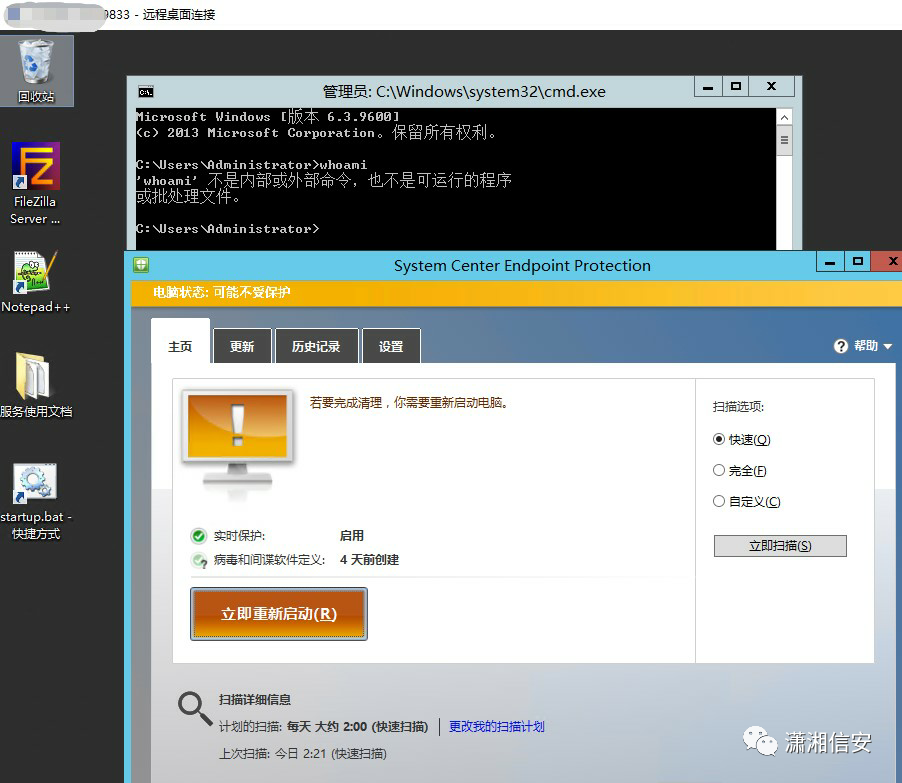The width and height of the screenshot is (902, 783).
Task: Click the cmd.exe window title bar text
Action: pos(464,91)
